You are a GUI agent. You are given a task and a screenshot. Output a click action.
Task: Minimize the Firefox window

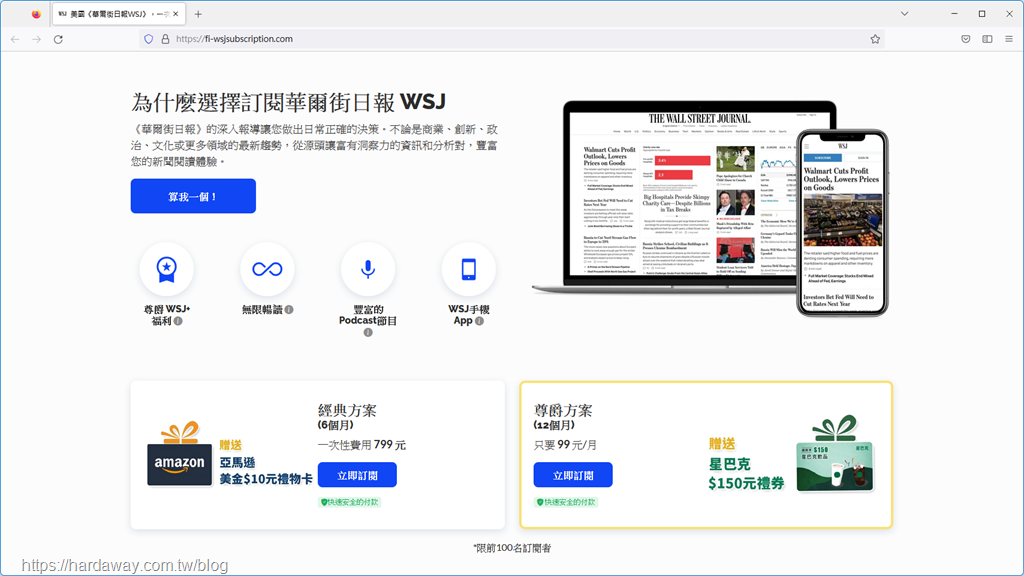[x=954, y=14]
